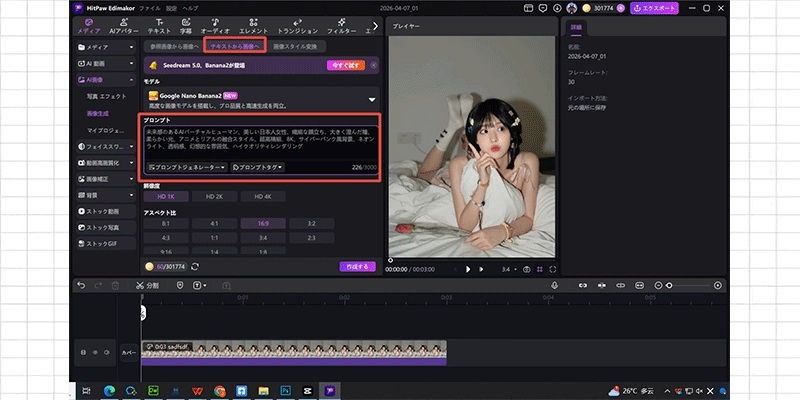Adjust the timeline zoom slider
Viewport: 800px width, 400px height.
click(x=669, y=286)
